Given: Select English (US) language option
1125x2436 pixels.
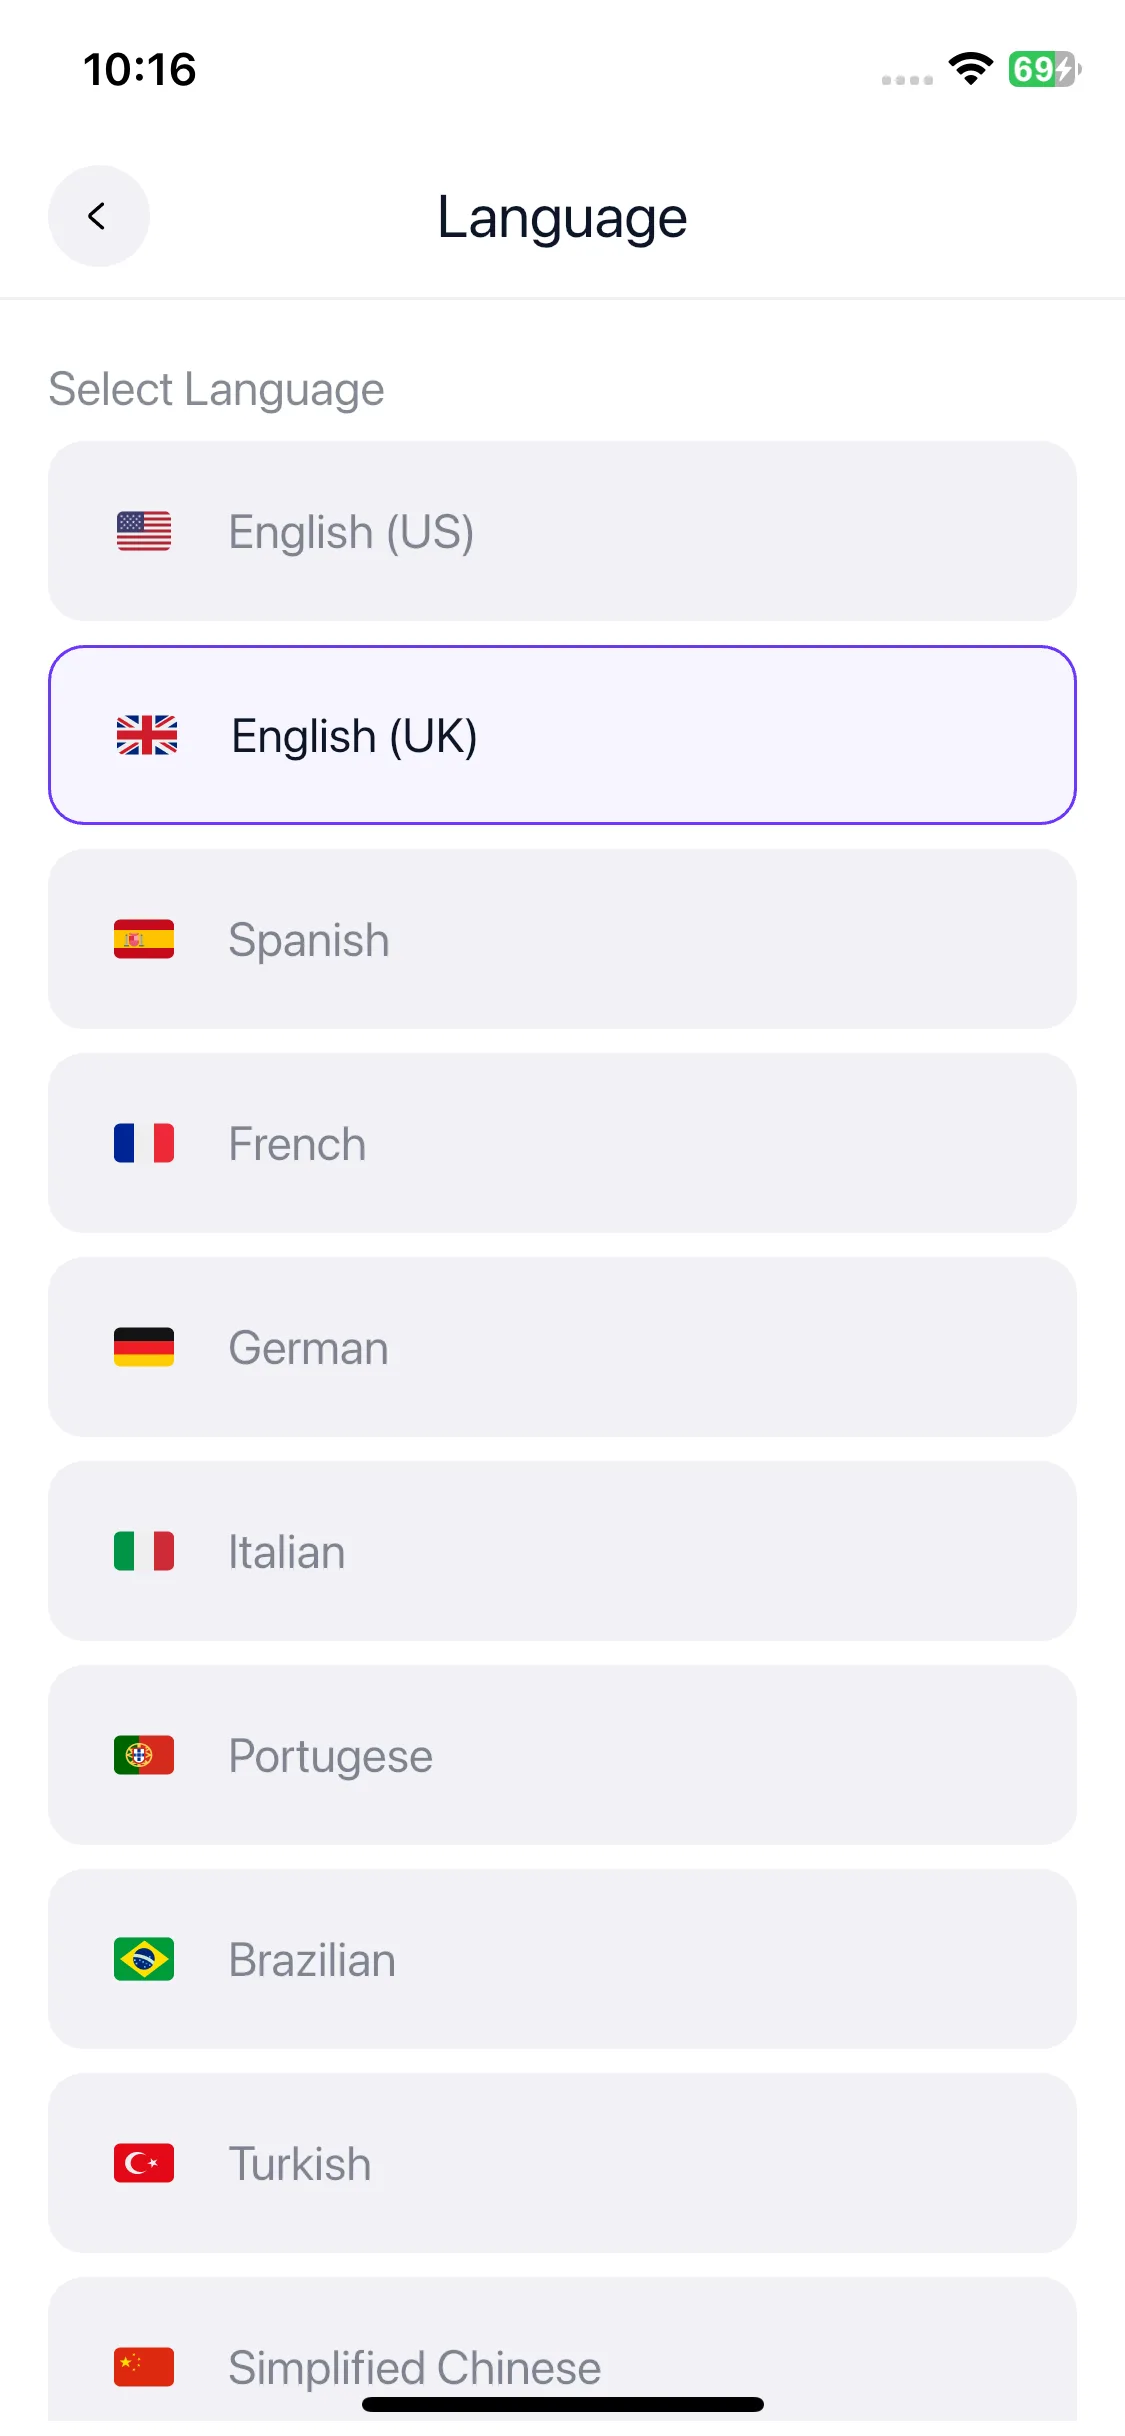Looking at the screenshot, I should (x=562, y=531).
